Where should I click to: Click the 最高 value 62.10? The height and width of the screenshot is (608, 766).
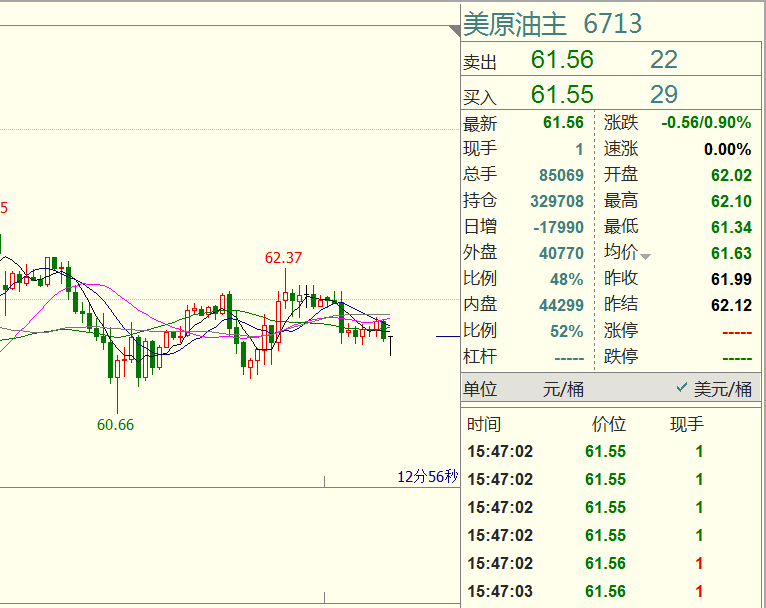[731, 201]
